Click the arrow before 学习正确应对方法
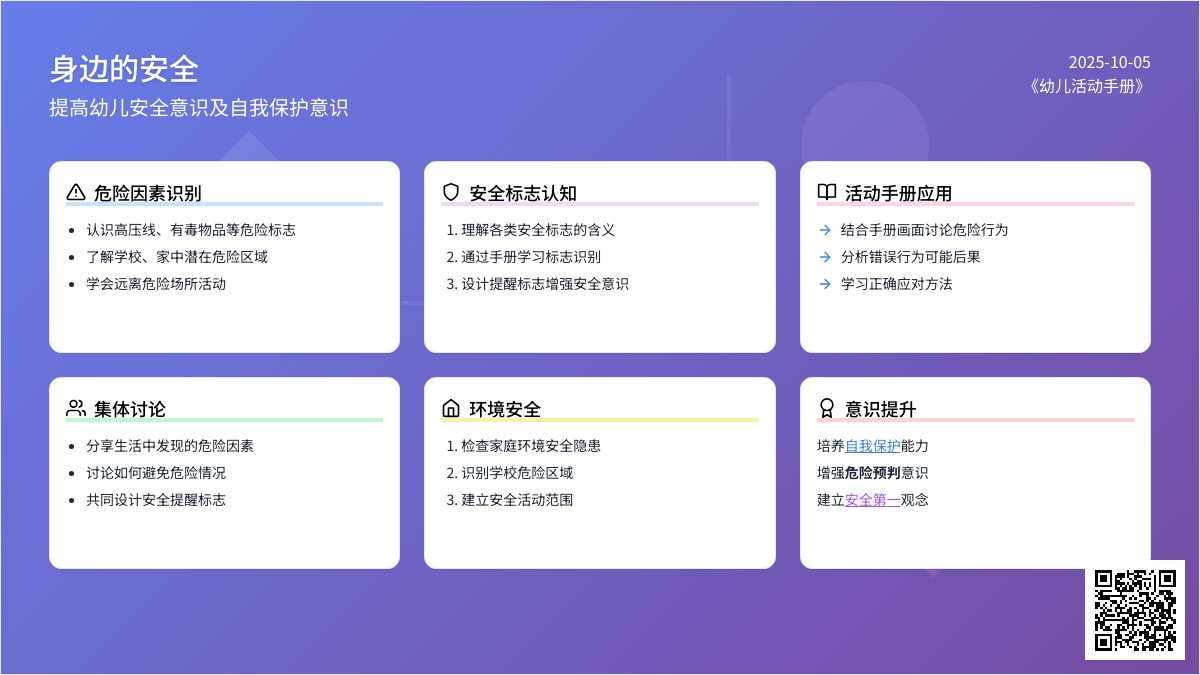The width and height of the screenshot is (1200, 675). tap(825, 284)
